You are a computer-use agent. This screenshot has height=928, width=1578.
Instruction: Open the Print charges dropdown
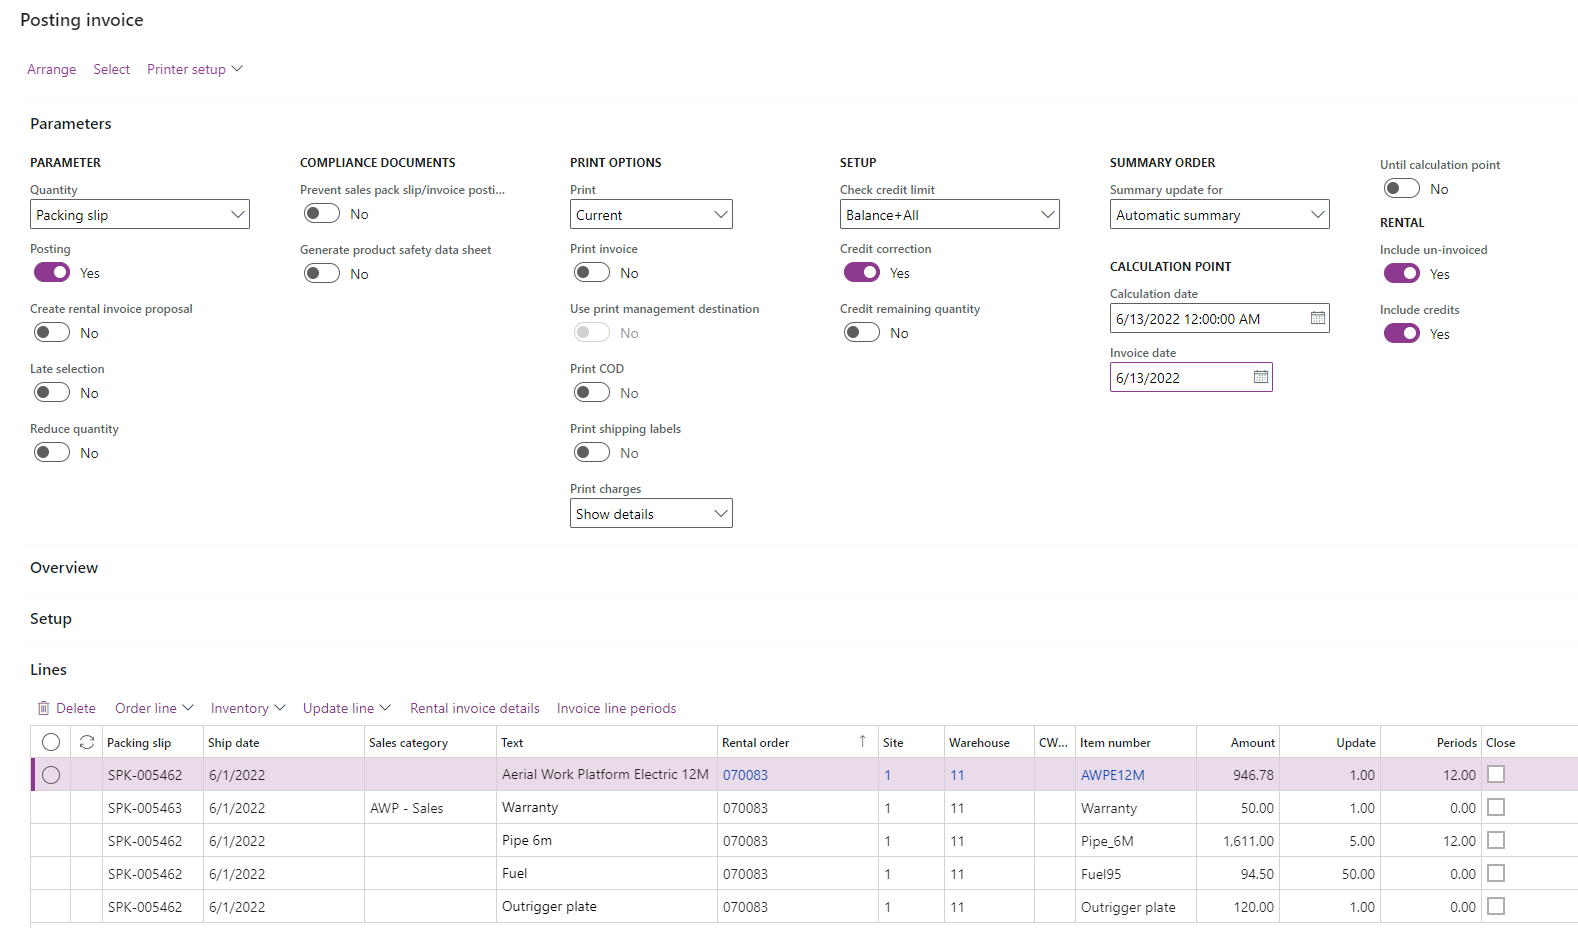click(x=651, y=513)
